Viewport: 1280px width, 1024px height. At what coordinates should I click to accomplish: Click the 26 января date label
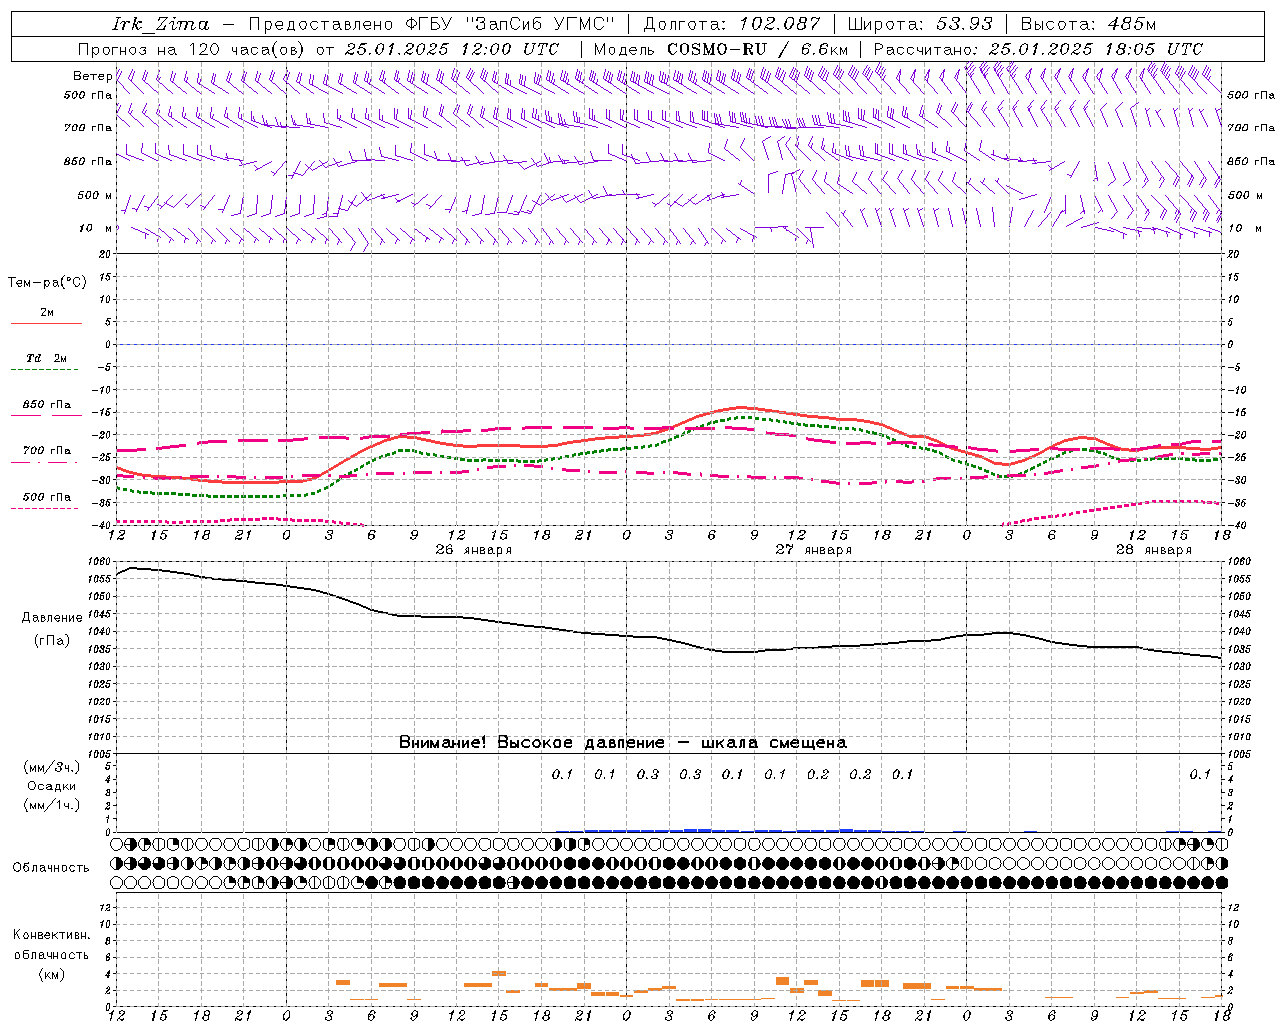pos(473,550)
